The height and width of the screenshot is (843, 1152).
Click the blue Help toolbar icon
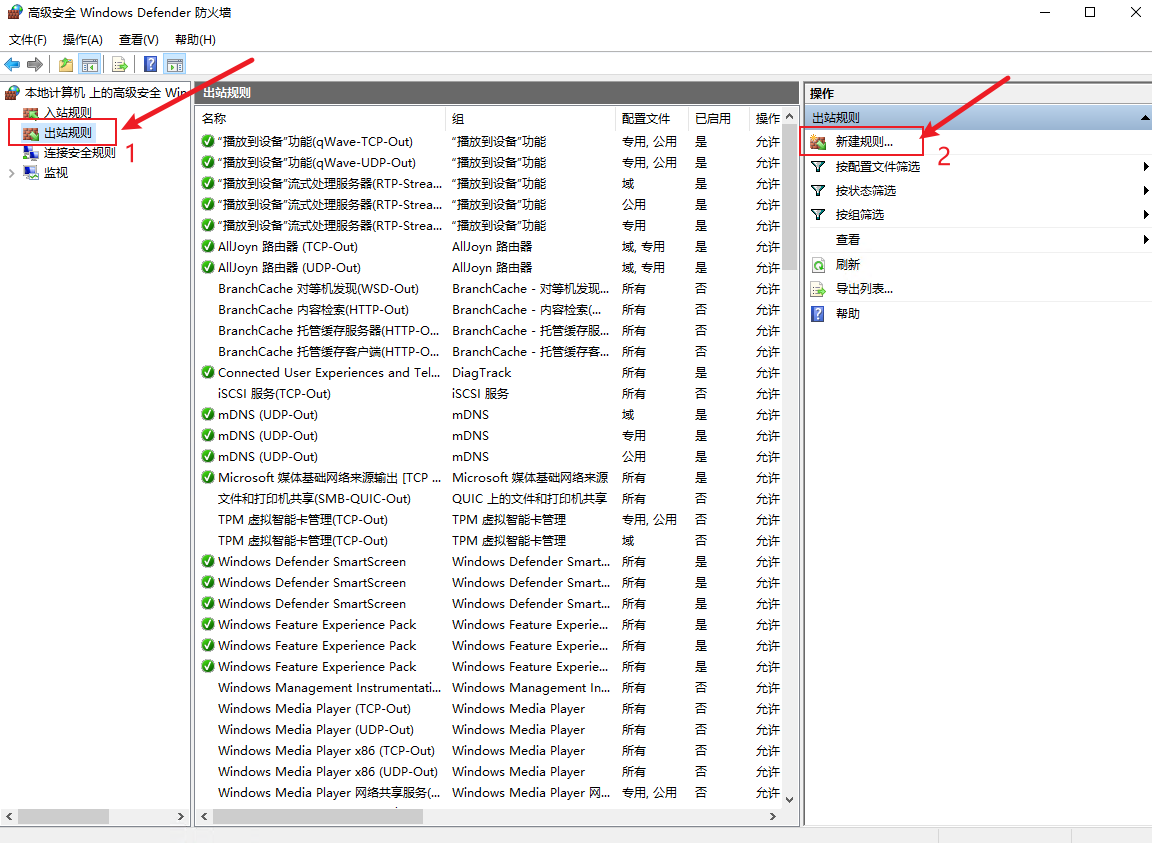point(150,65)
